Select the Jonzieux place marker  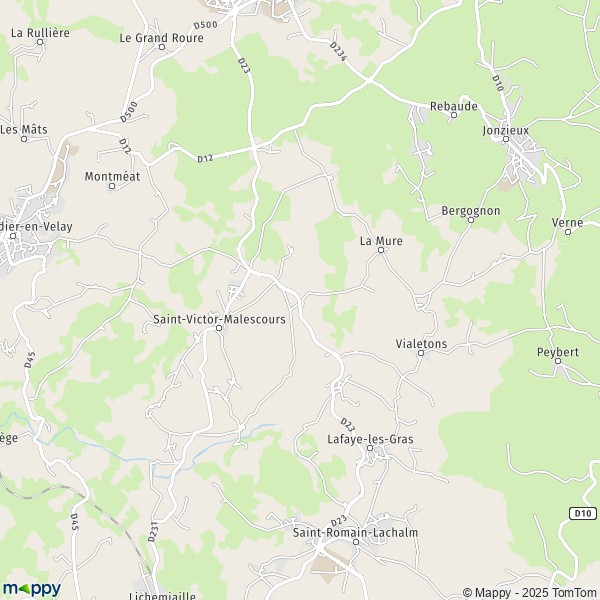[505, 139]
